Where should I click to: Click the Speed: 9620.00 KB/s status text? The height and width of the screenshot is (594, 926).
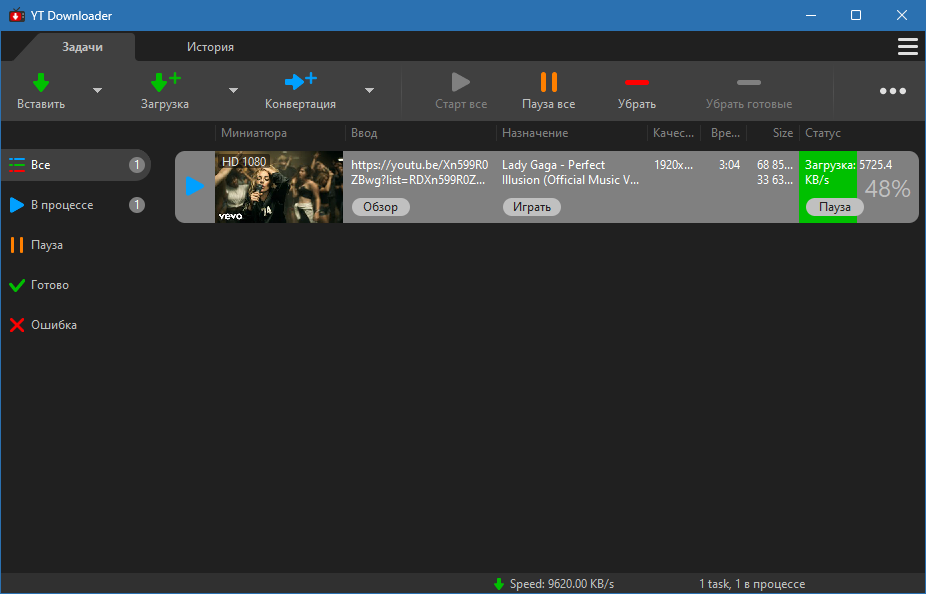562,584
